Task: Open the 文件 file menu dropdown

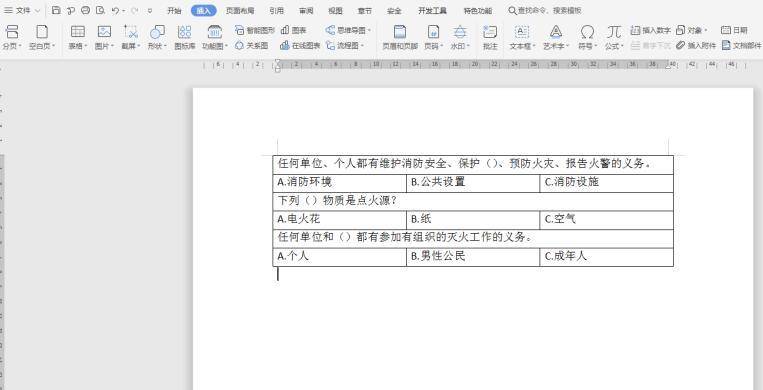Action: (22, 10)
